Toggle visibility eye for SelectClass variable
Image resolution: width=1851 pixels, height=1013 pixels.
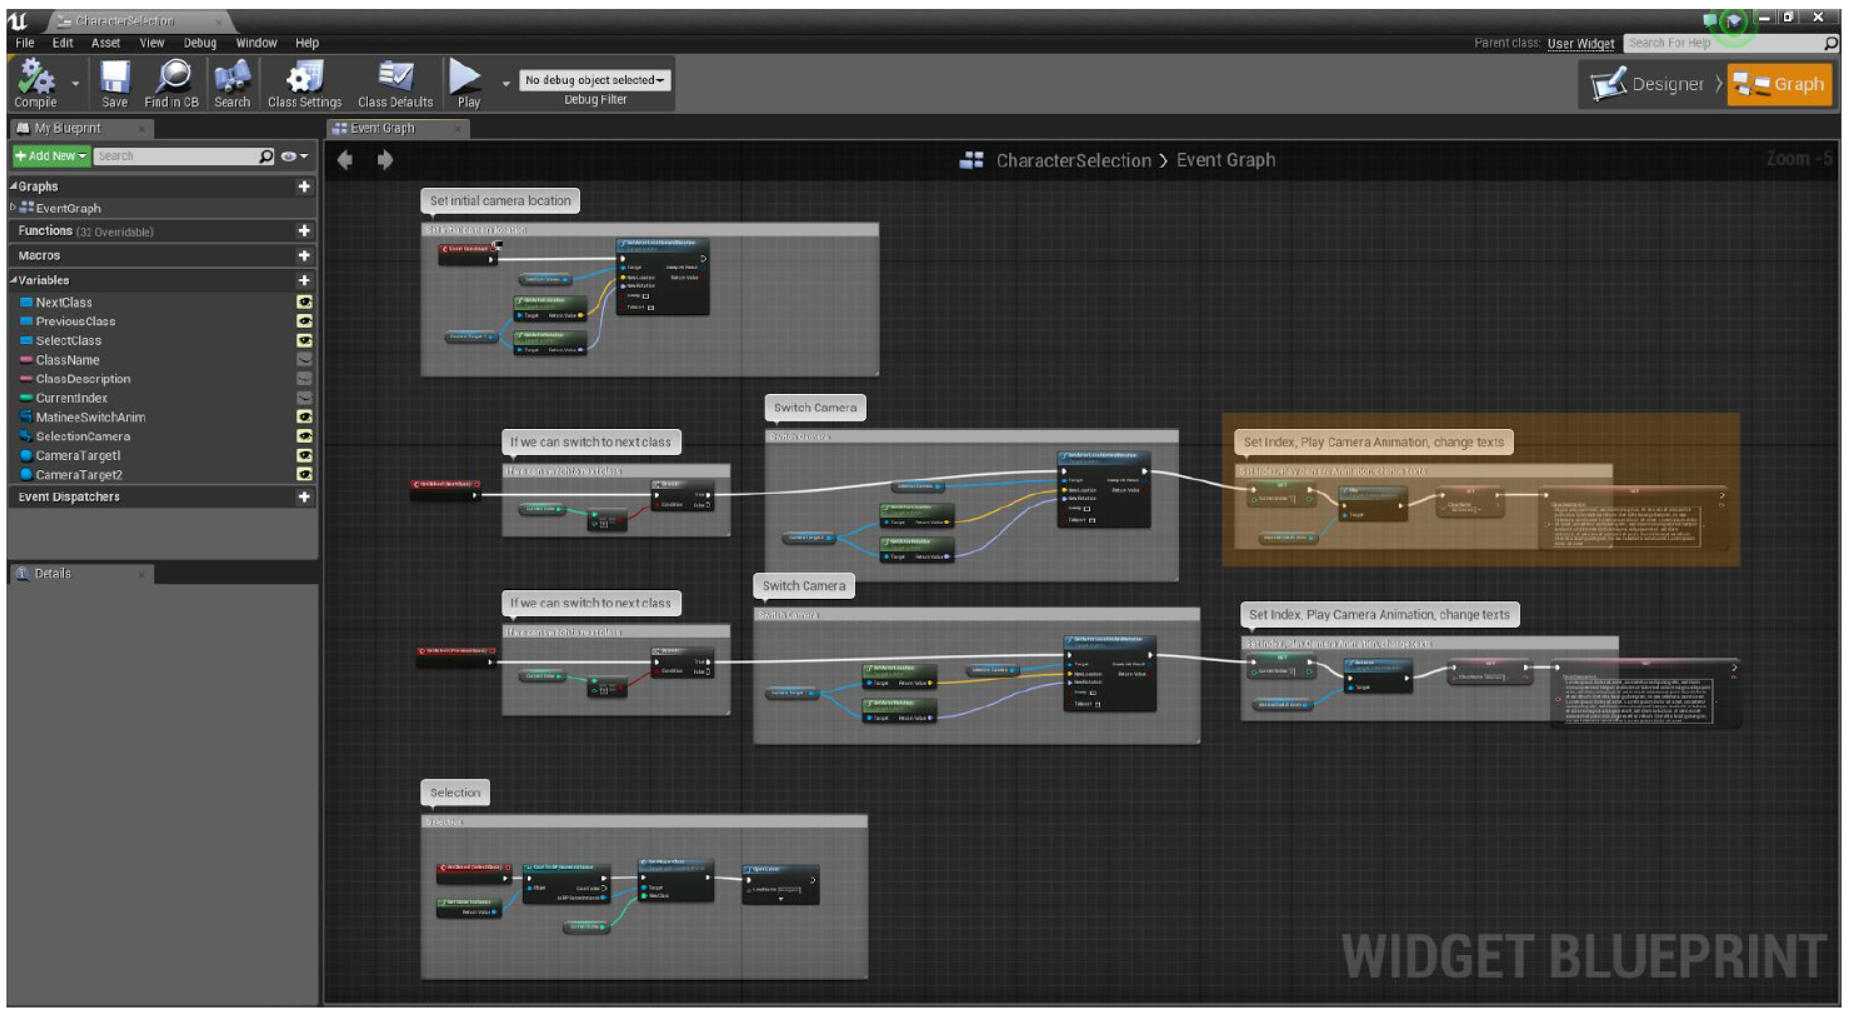click(x=304, y=341)
